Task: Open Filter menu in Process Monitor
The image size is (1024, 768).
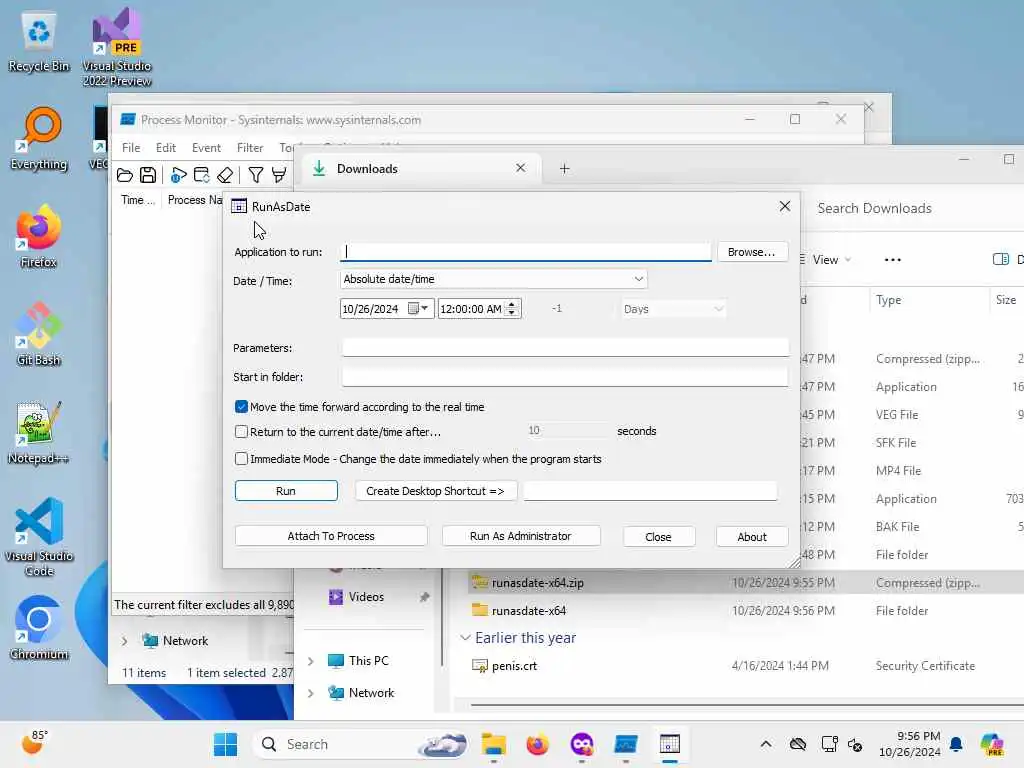Action: [x=250, y=148]
